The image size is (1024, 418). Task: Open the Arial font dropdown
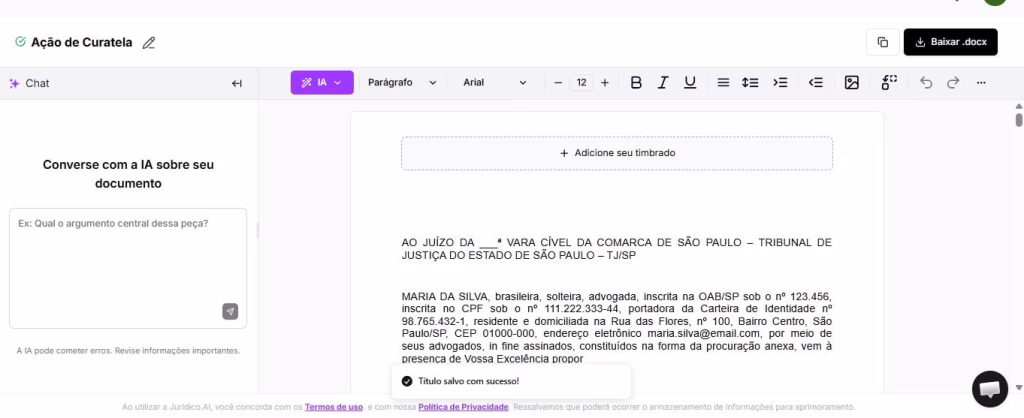pyautogui.click(x=494, y=83)
